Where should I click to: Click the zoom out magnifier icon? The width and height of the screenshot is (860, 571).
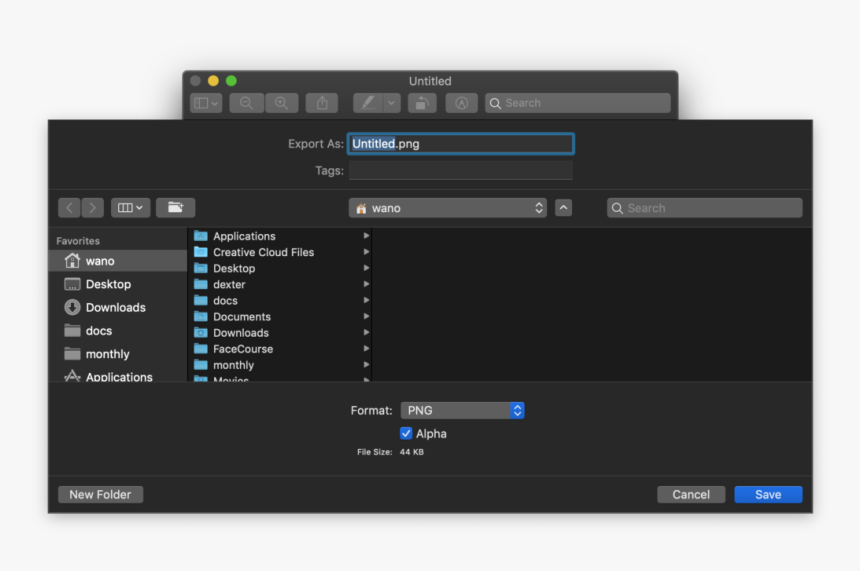point(246,103)
